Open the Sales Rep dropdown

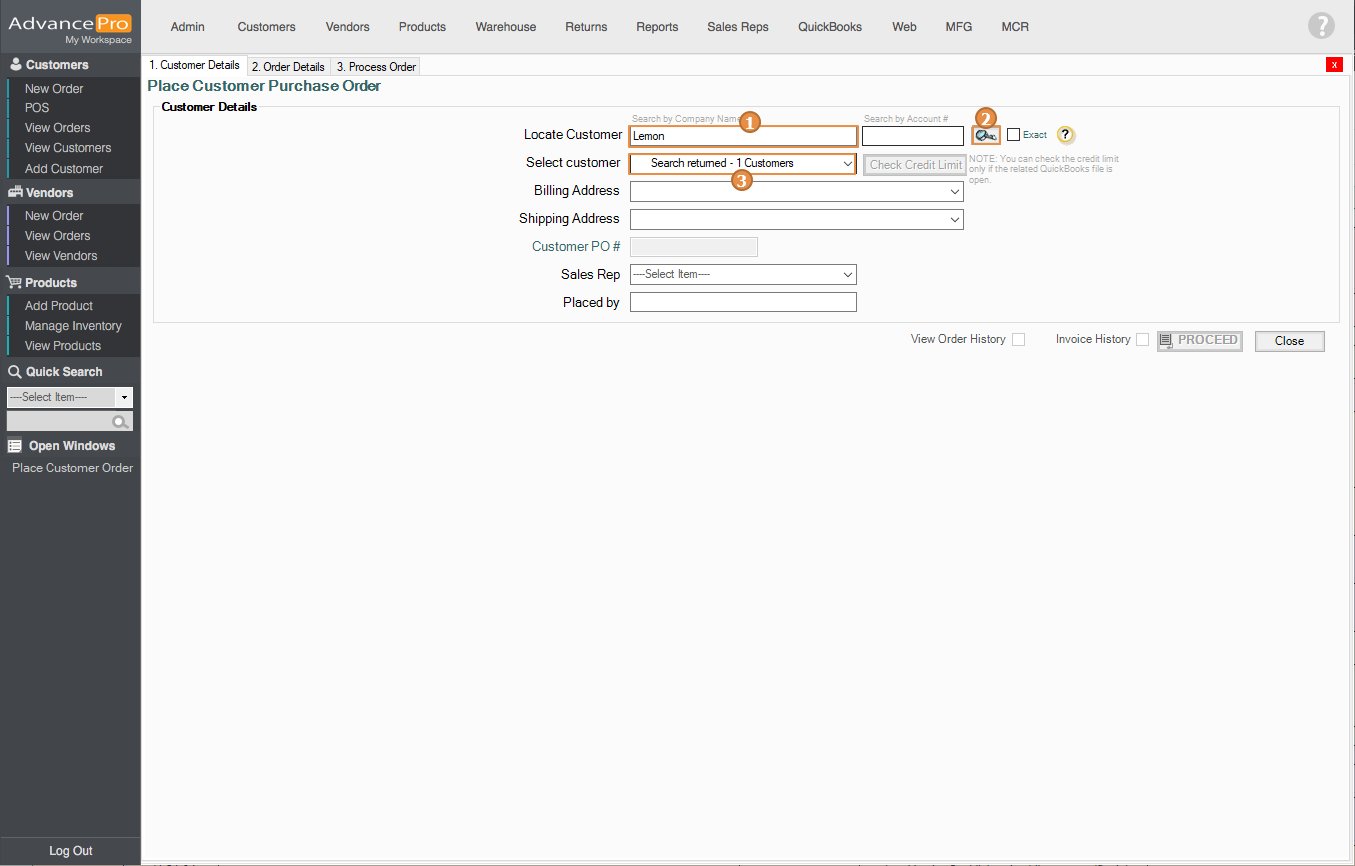(x=743, y=274)
